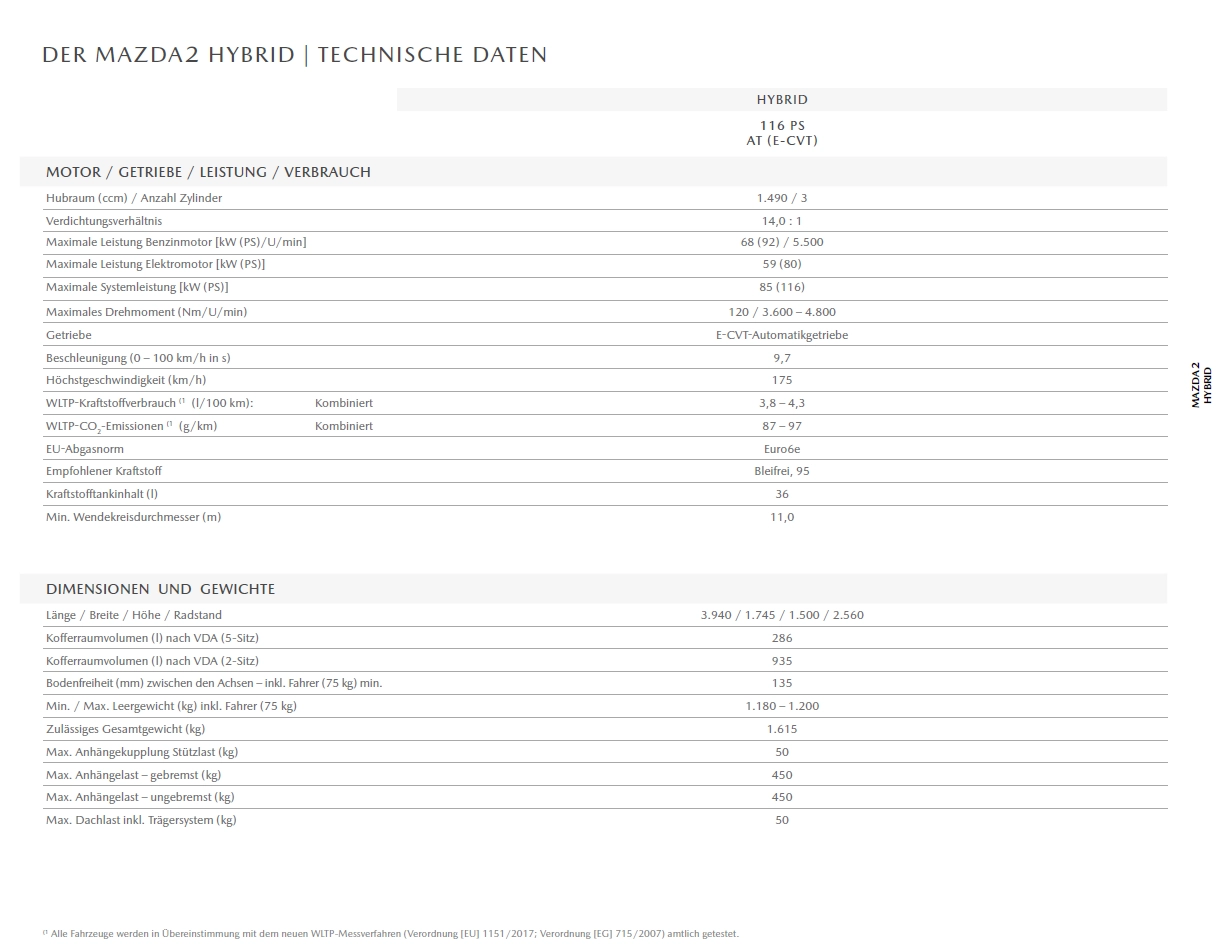The width and height of the screenshot is (1225, 948).
Task: Select the Maximales Drehmoment value
Action: (781, 312)
